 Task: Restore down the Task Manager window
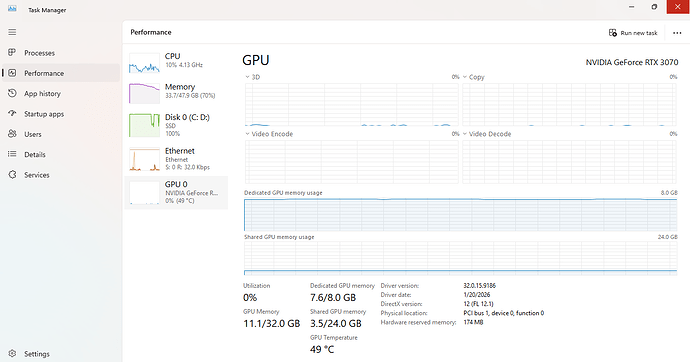(x=654, y=7)
